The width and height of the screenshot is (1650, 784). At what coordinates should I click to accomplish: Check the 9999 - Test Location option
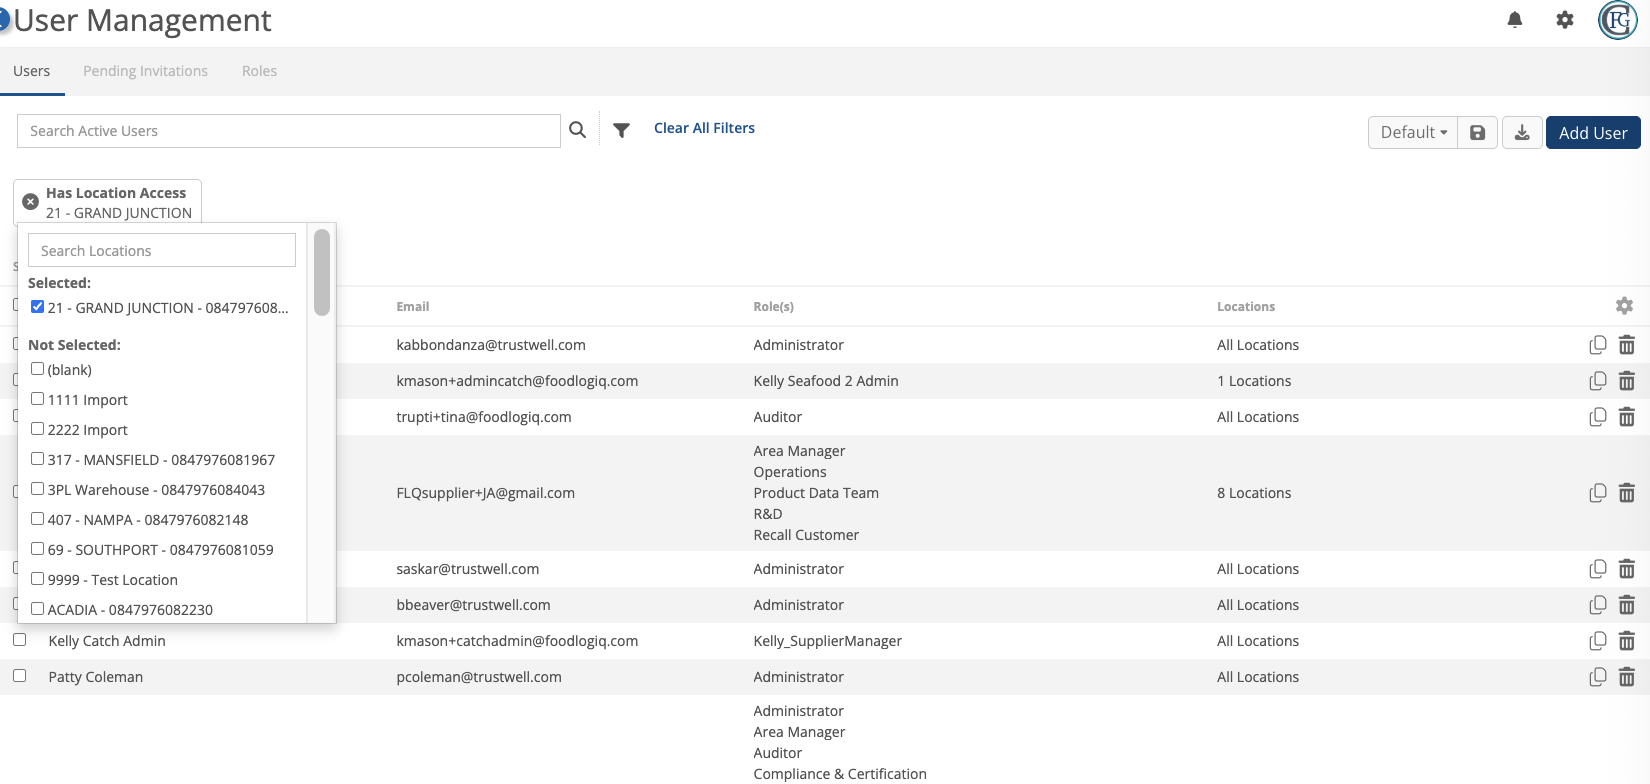click(x=37, y=579)
